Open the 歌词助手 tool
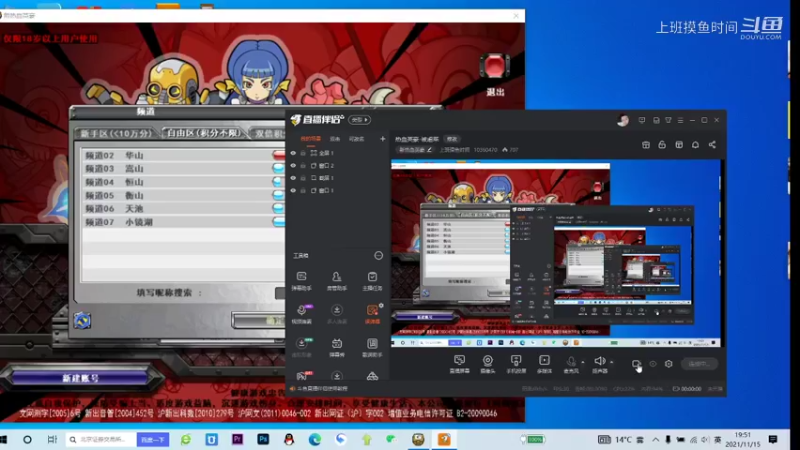 coord(372,347)
